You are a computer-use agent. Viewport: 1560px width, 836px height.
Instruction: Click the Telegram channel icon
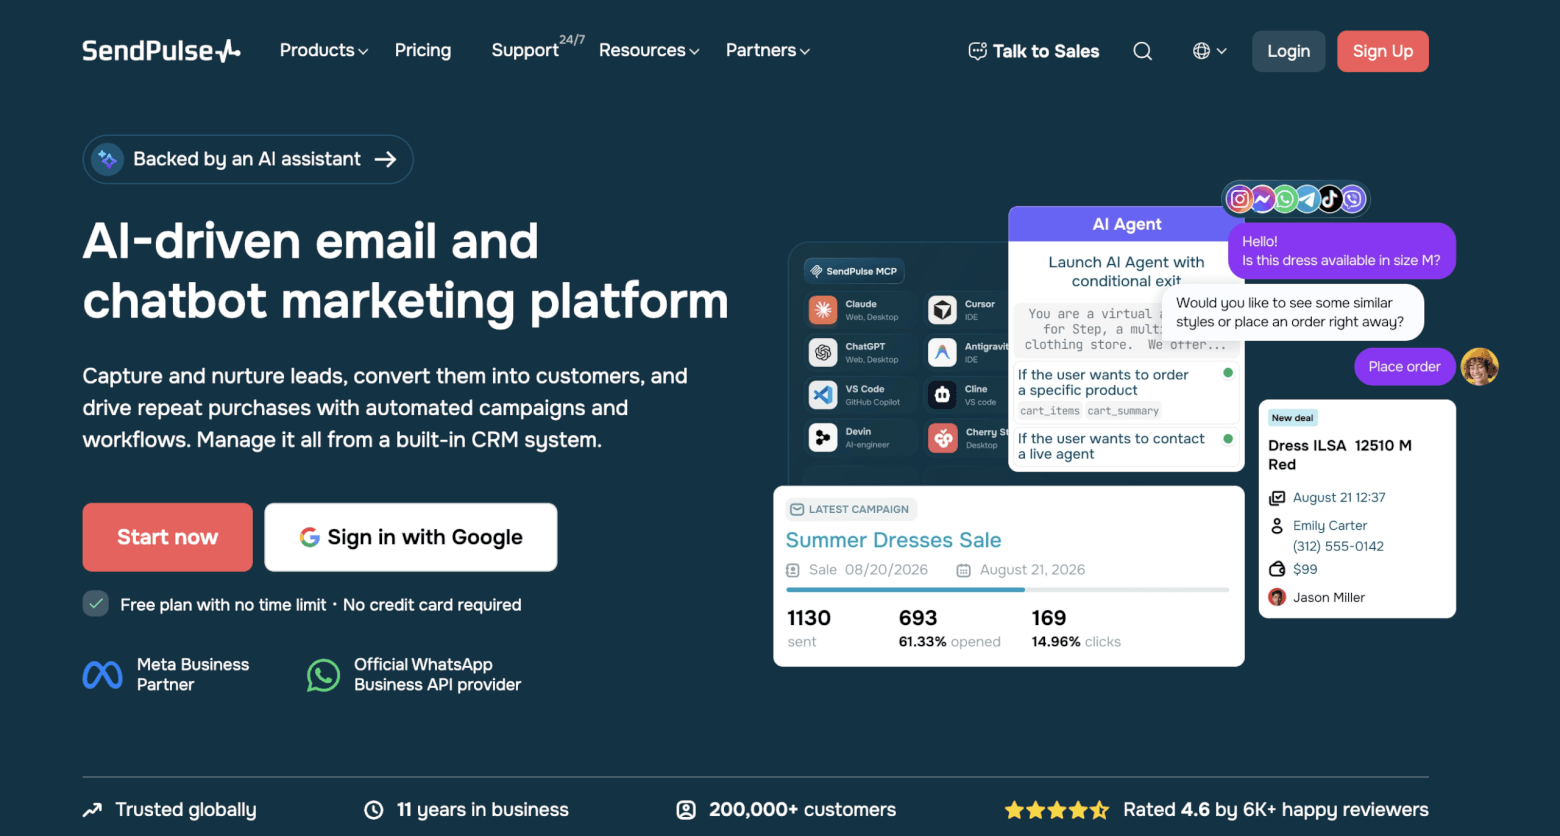1307,199
